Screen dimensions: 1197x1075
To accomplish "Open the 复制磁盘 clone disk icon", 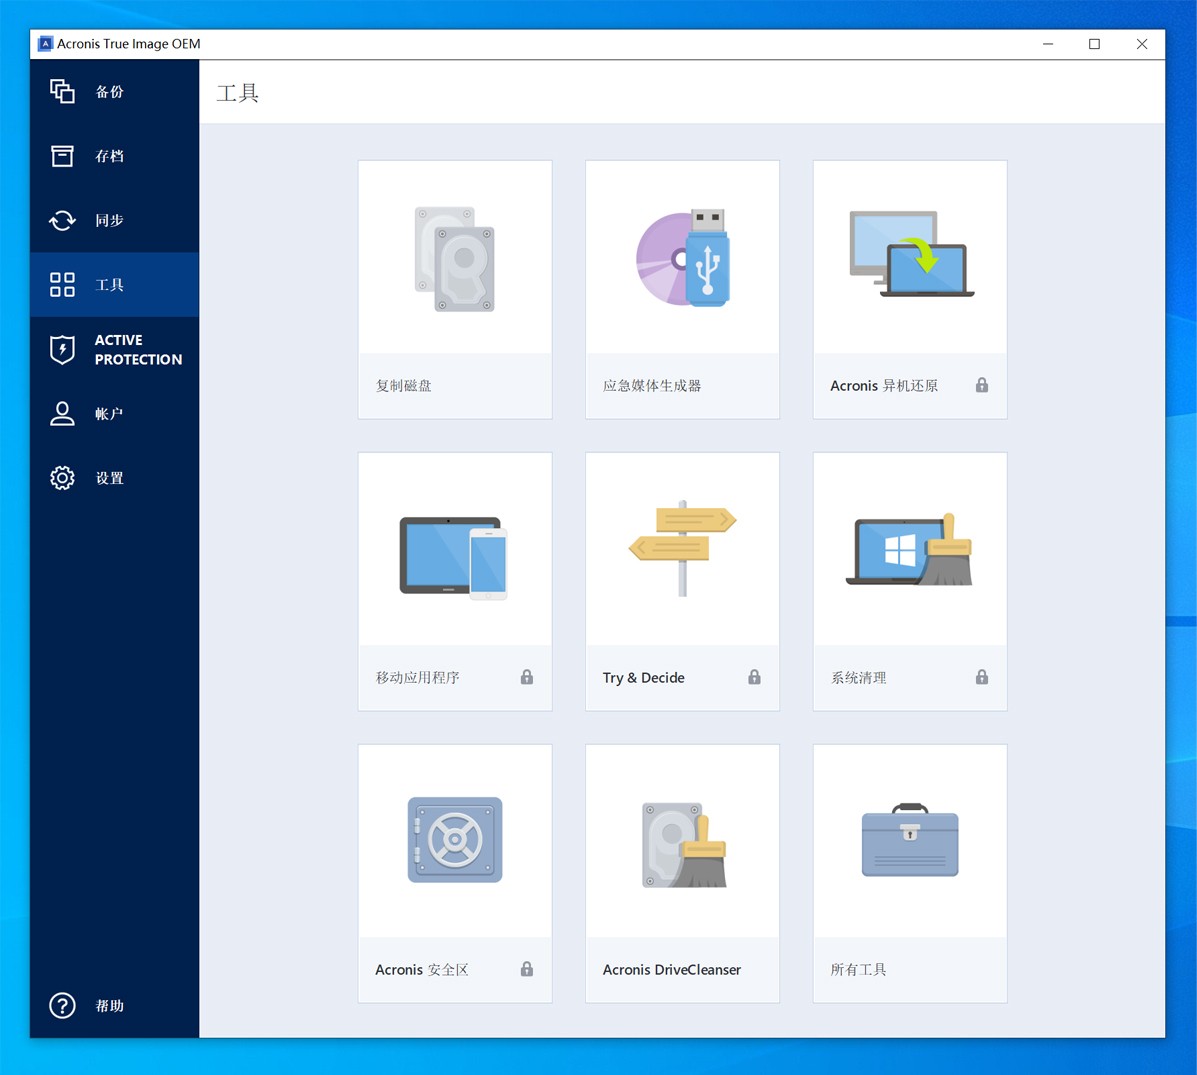I will tap(455, 259).
